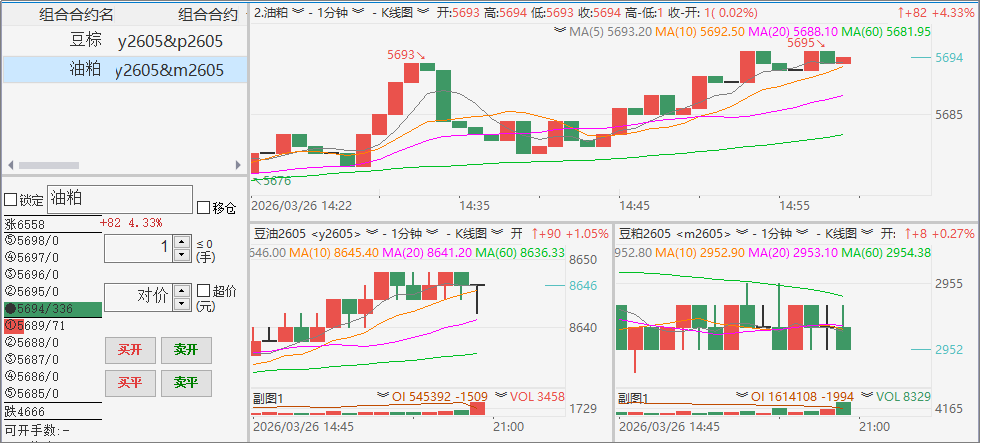Click the chevron before VOL 8329 indicator

(865, 397)
